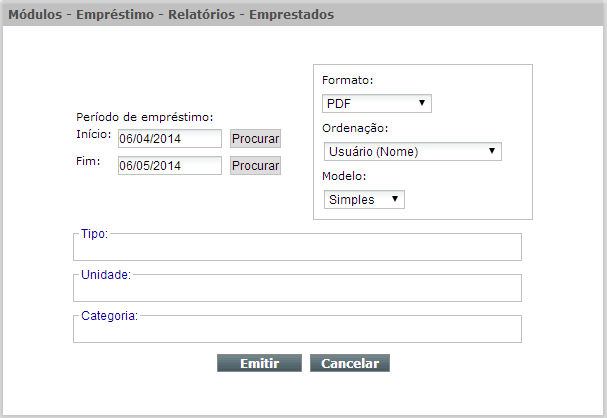Select the Tipo fieldset legend
The height and width of the screenshot is (418, 607).
click(x=94, y=234)
